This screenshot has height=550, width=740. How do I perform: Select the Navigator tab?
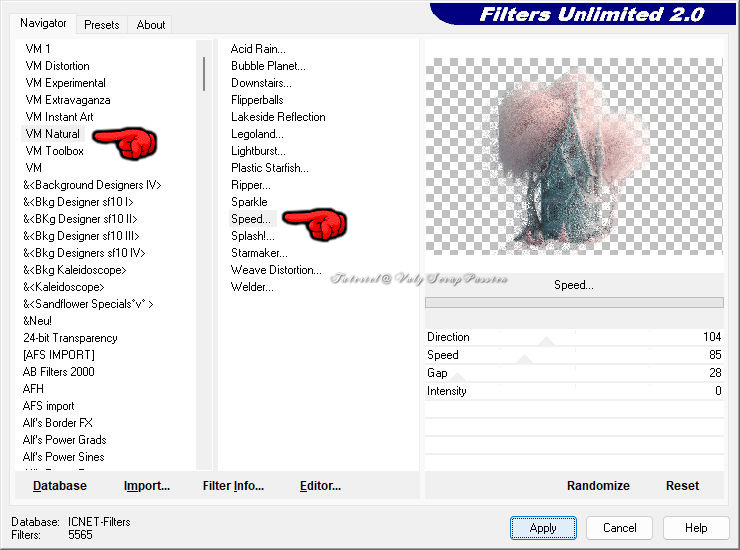pyautogui.click(x=44, y=23)
